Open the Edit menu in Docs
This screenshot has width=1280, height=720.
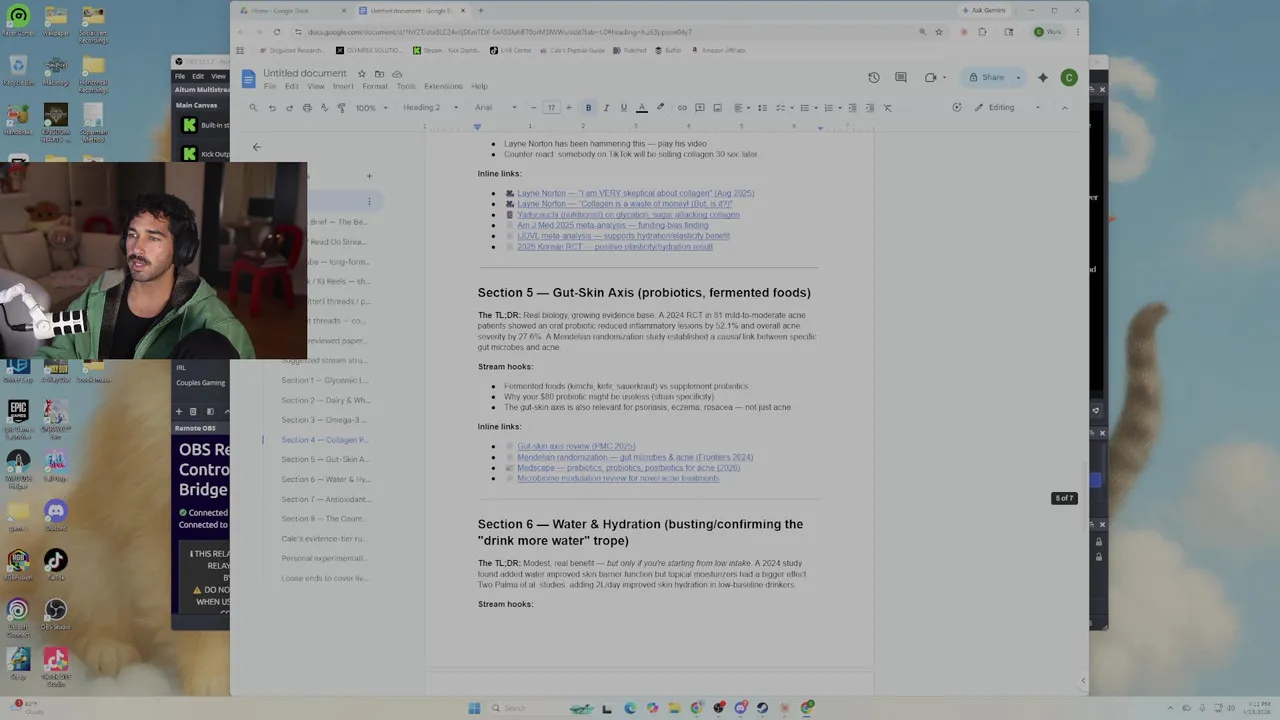291,87
